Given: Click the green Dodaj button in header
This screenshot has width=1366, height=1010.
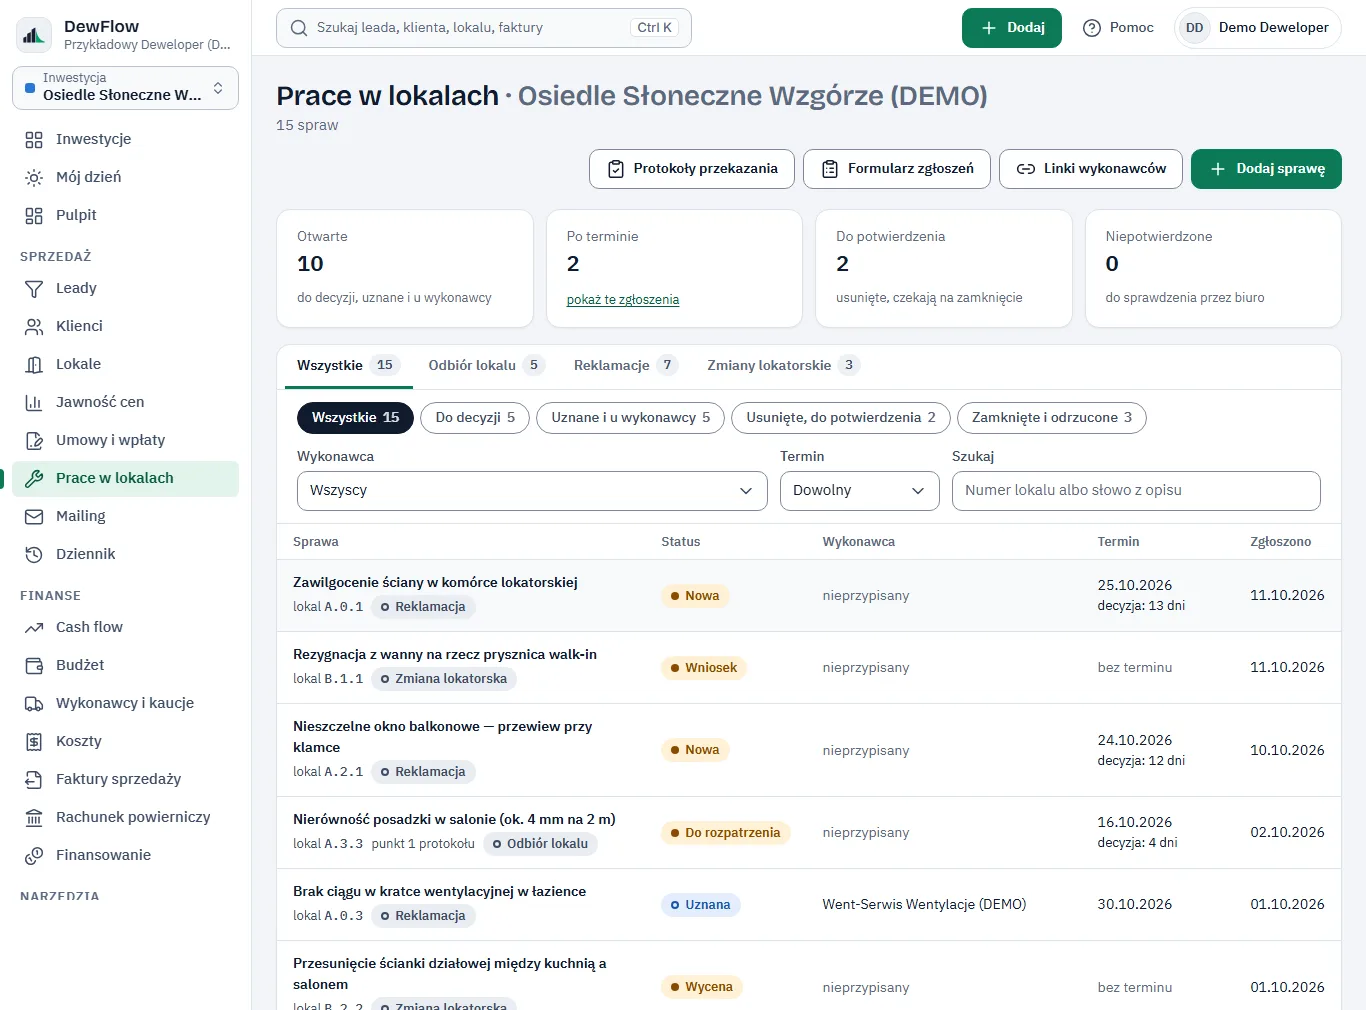Looking at the screenshot, I should coord(1012,28).
